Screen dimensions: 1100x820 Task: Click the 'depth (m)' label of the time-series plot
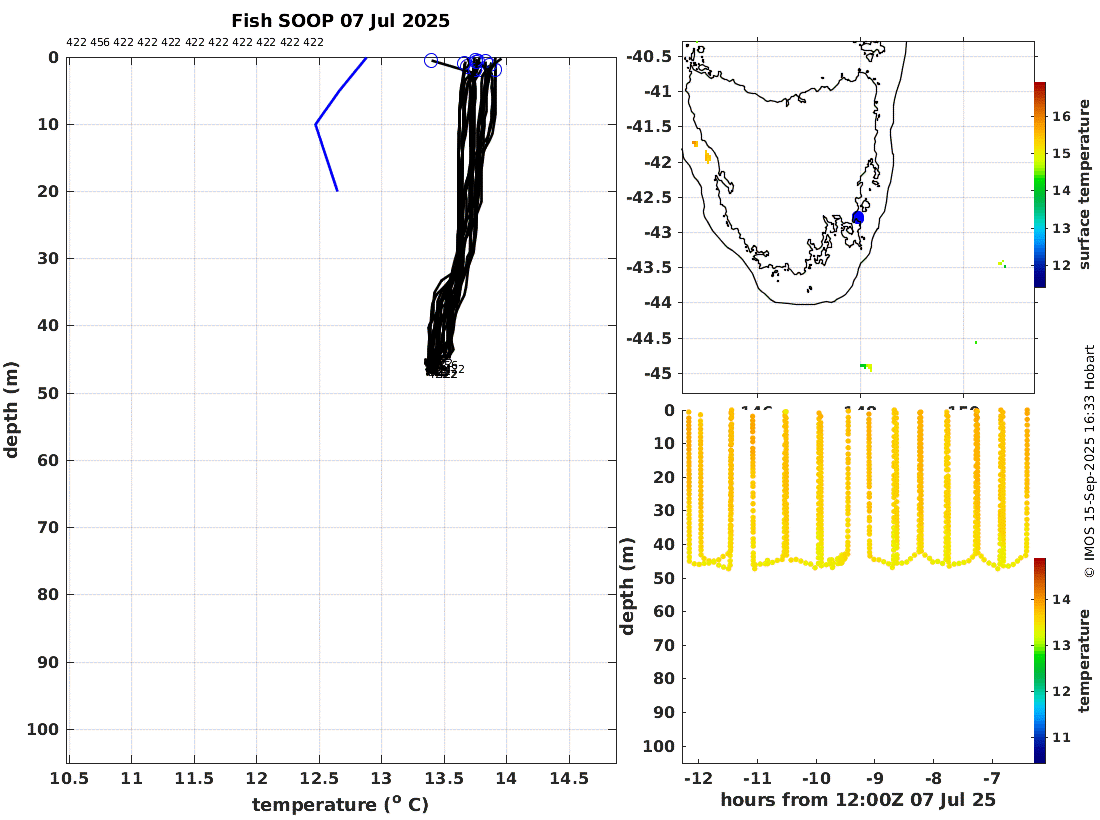point(627,586)
